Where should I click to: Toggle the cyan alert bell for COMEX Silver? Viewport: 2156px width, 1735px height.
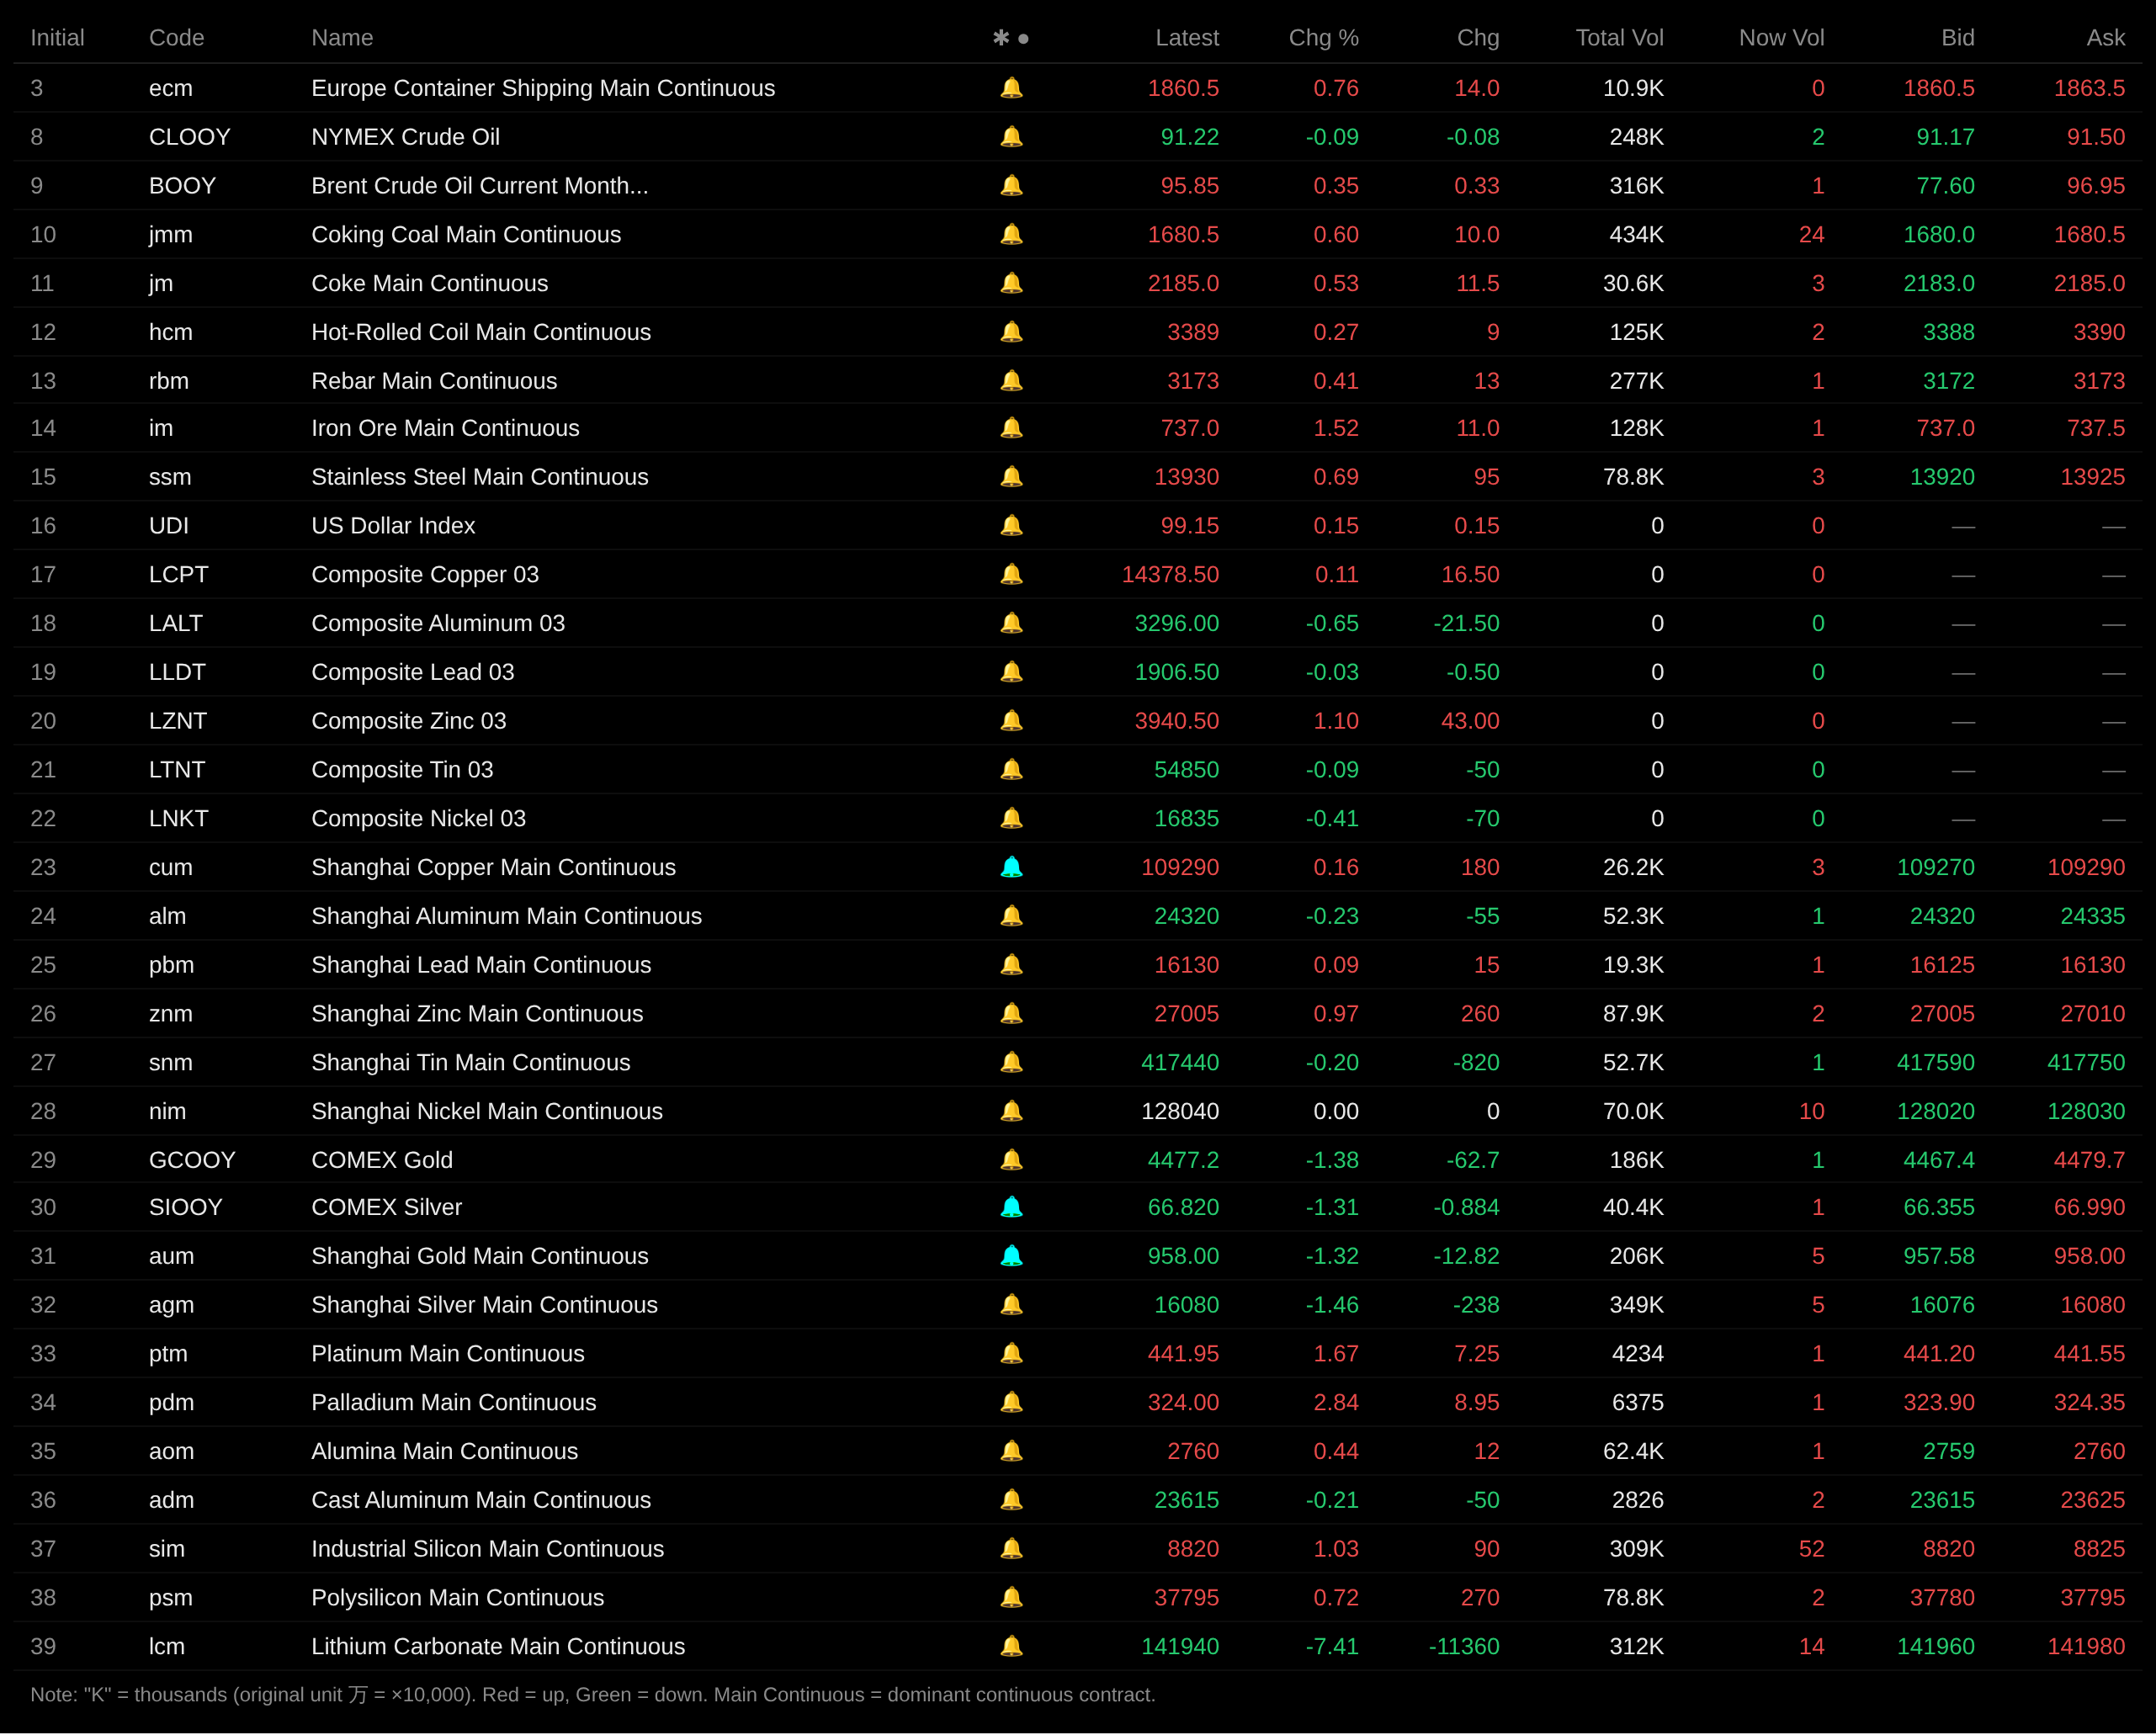1011,1207
